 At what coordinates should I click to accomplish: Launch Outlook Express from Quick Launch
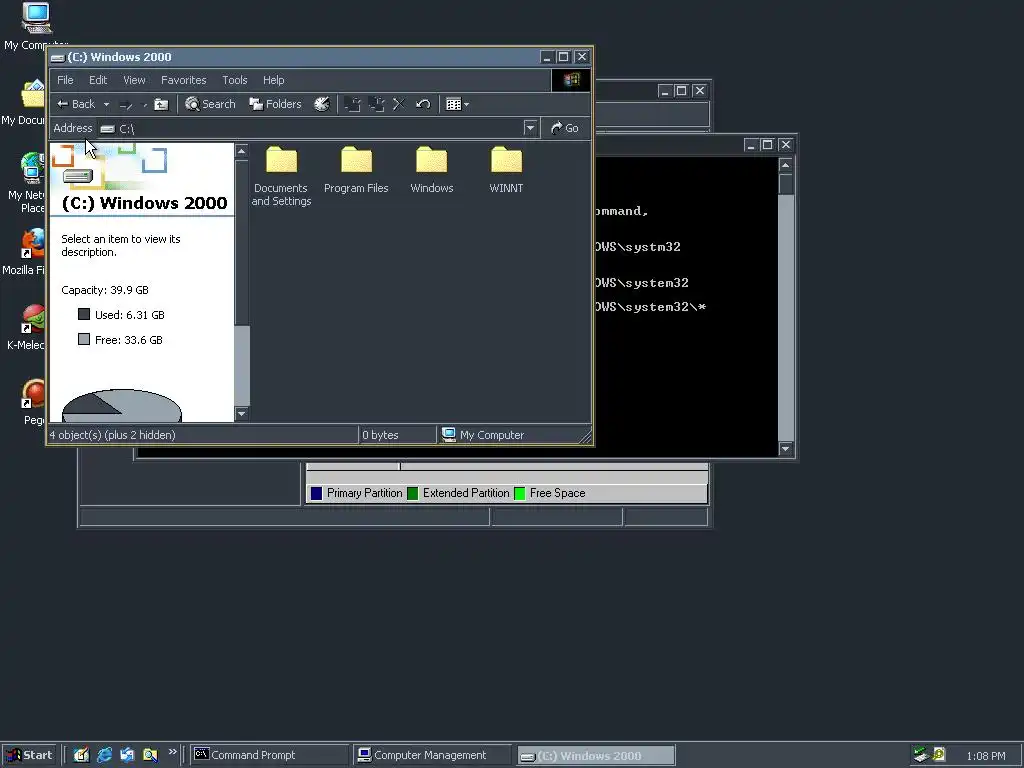127,755
